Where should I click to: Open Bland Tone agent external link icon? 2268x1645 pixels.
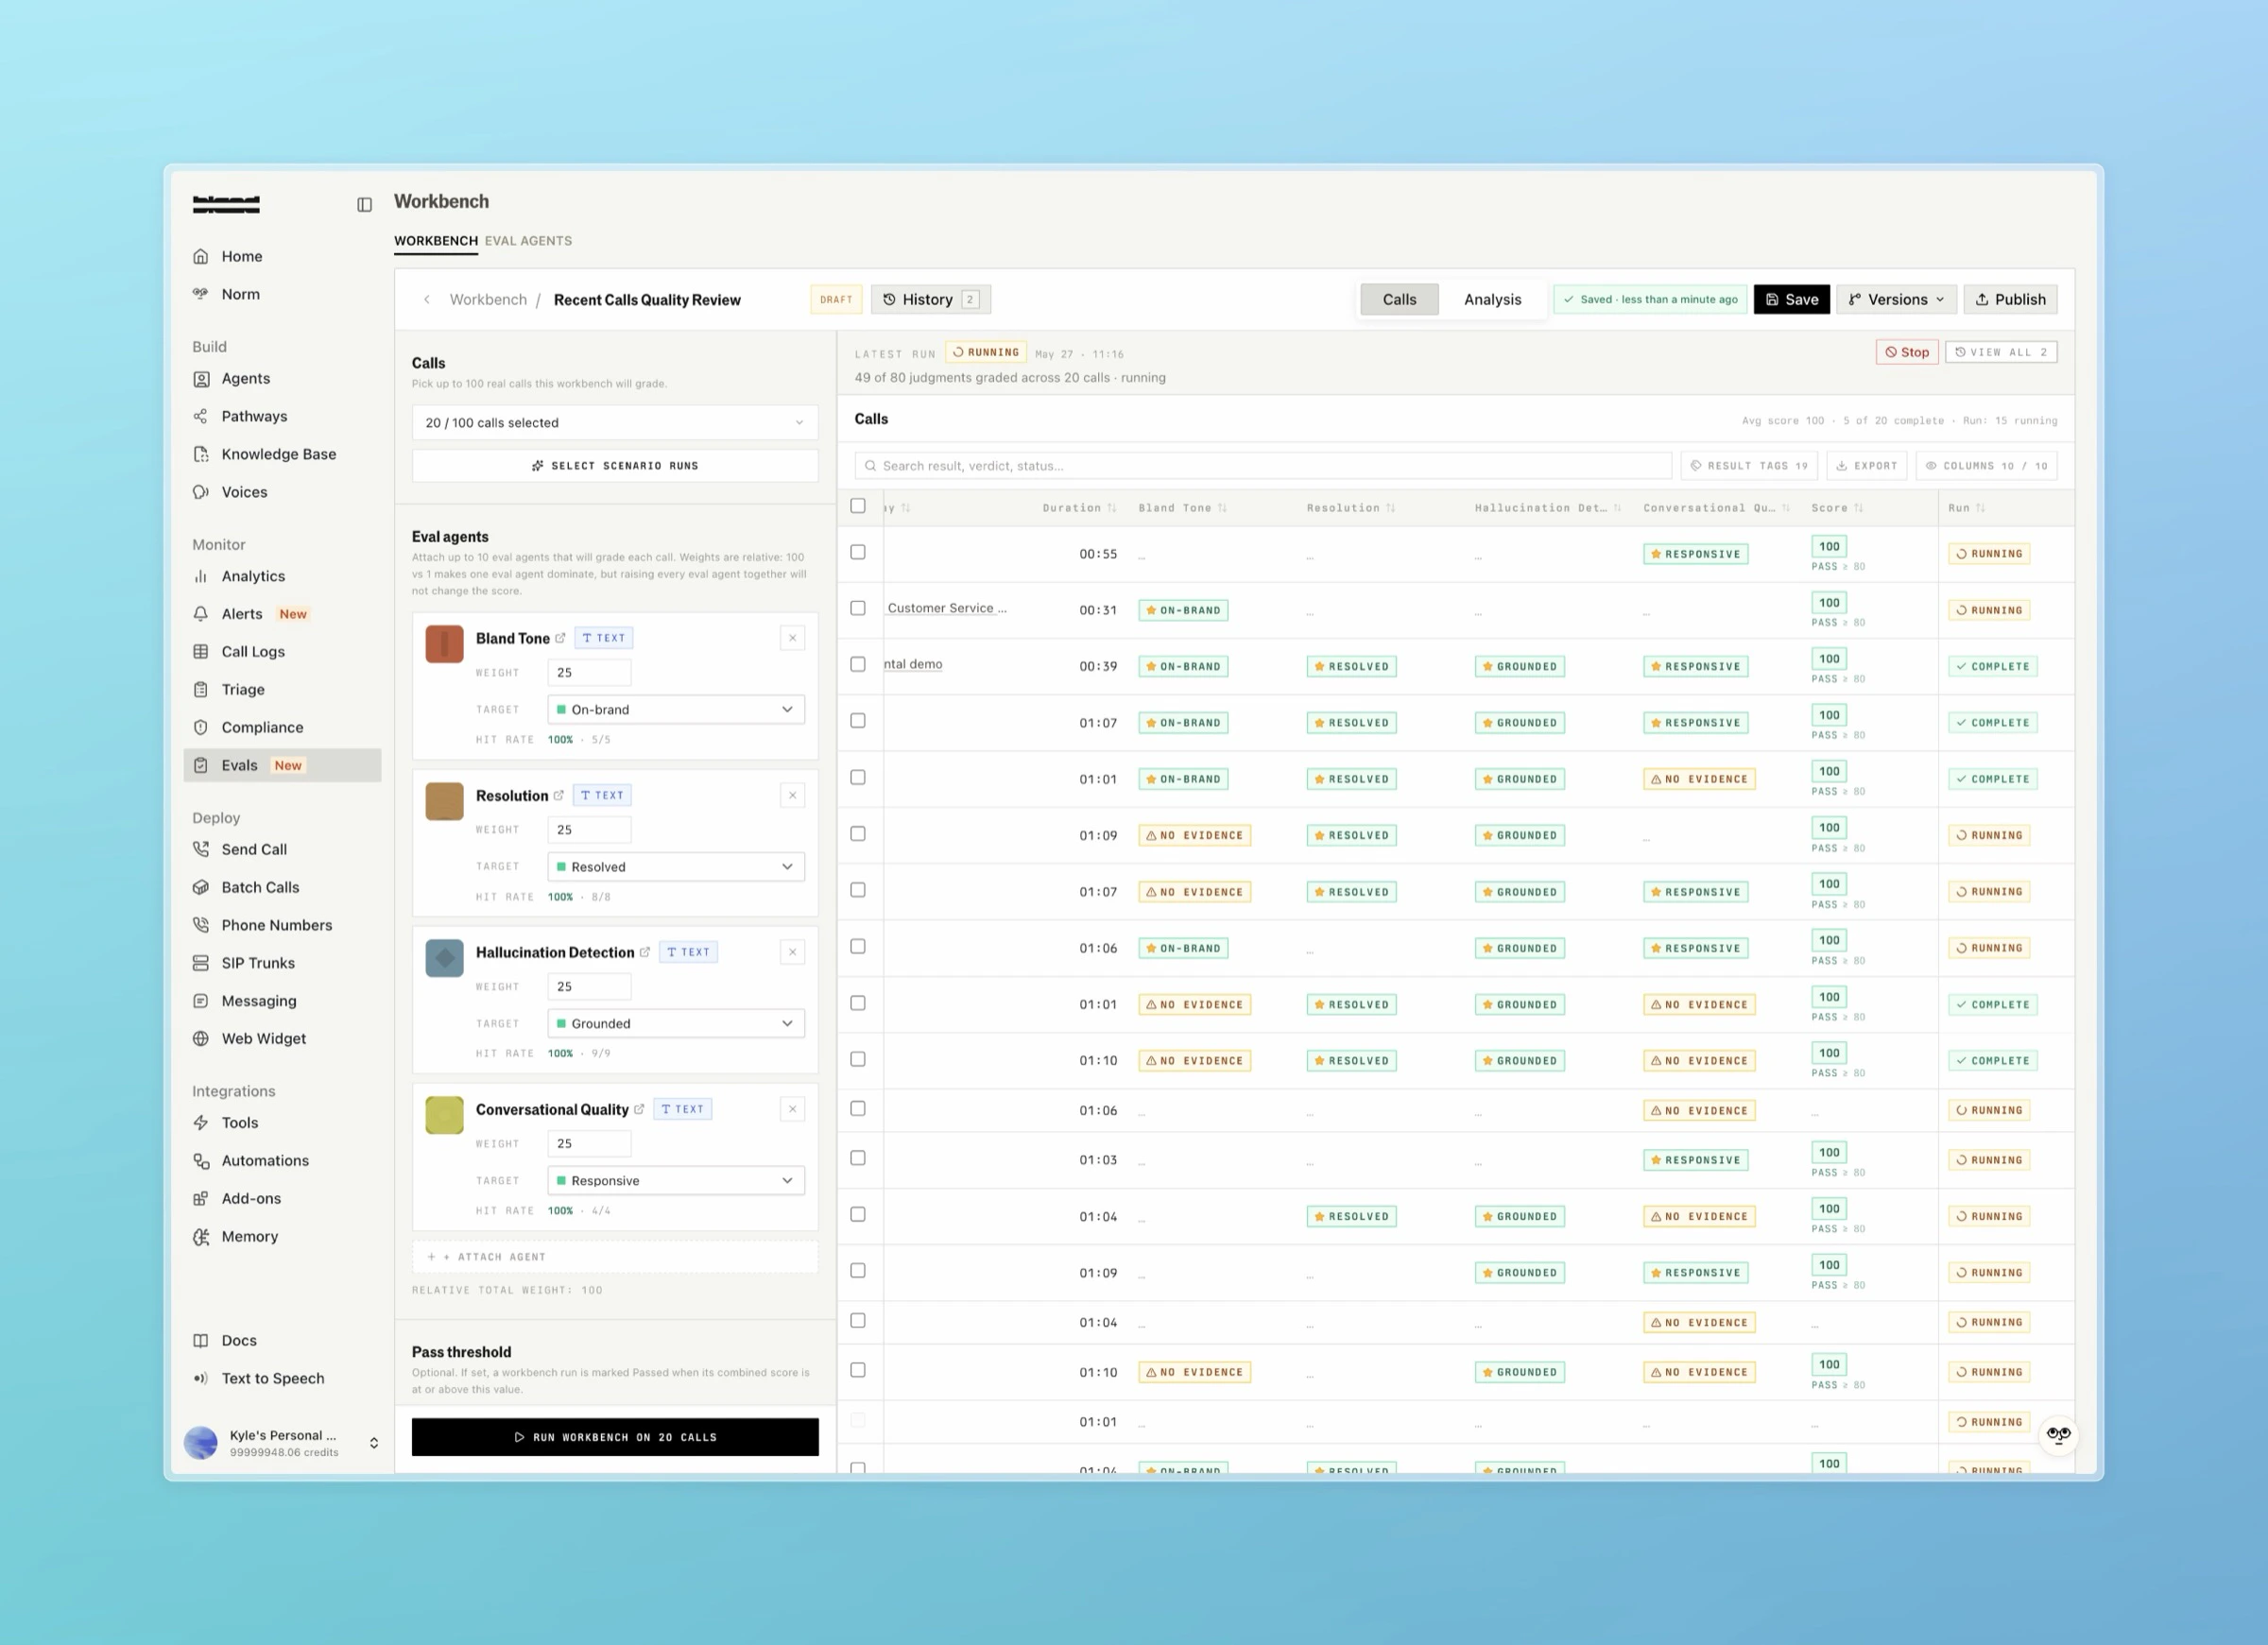(x=560, y=638)
